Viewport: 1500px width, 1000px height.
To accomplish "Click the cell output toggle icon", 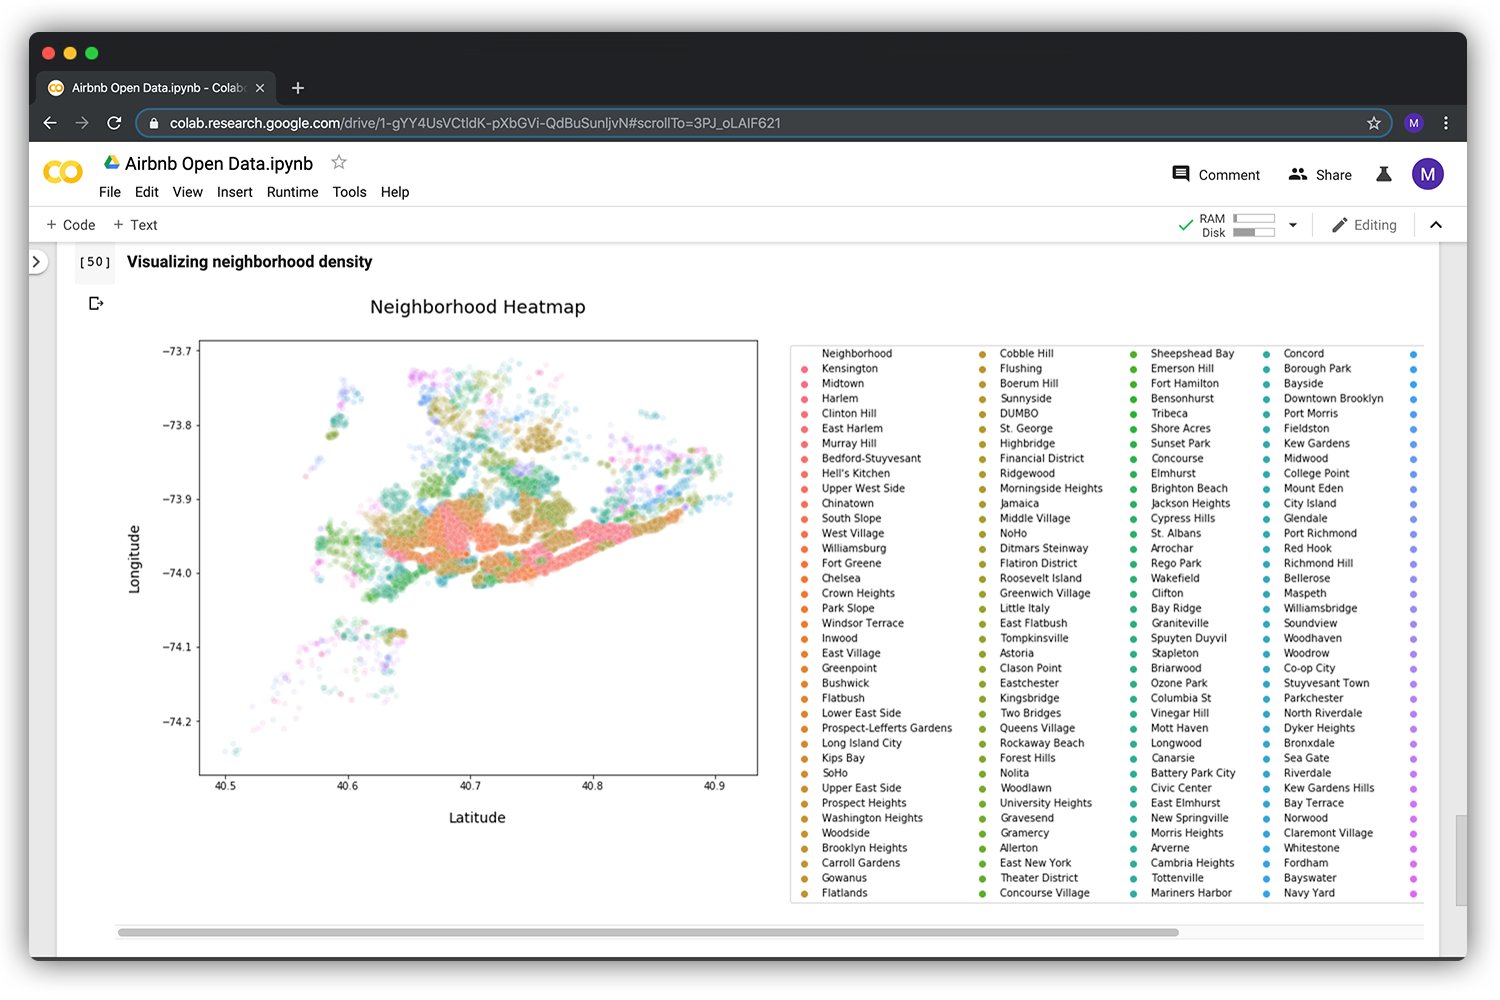I will 96,303.
